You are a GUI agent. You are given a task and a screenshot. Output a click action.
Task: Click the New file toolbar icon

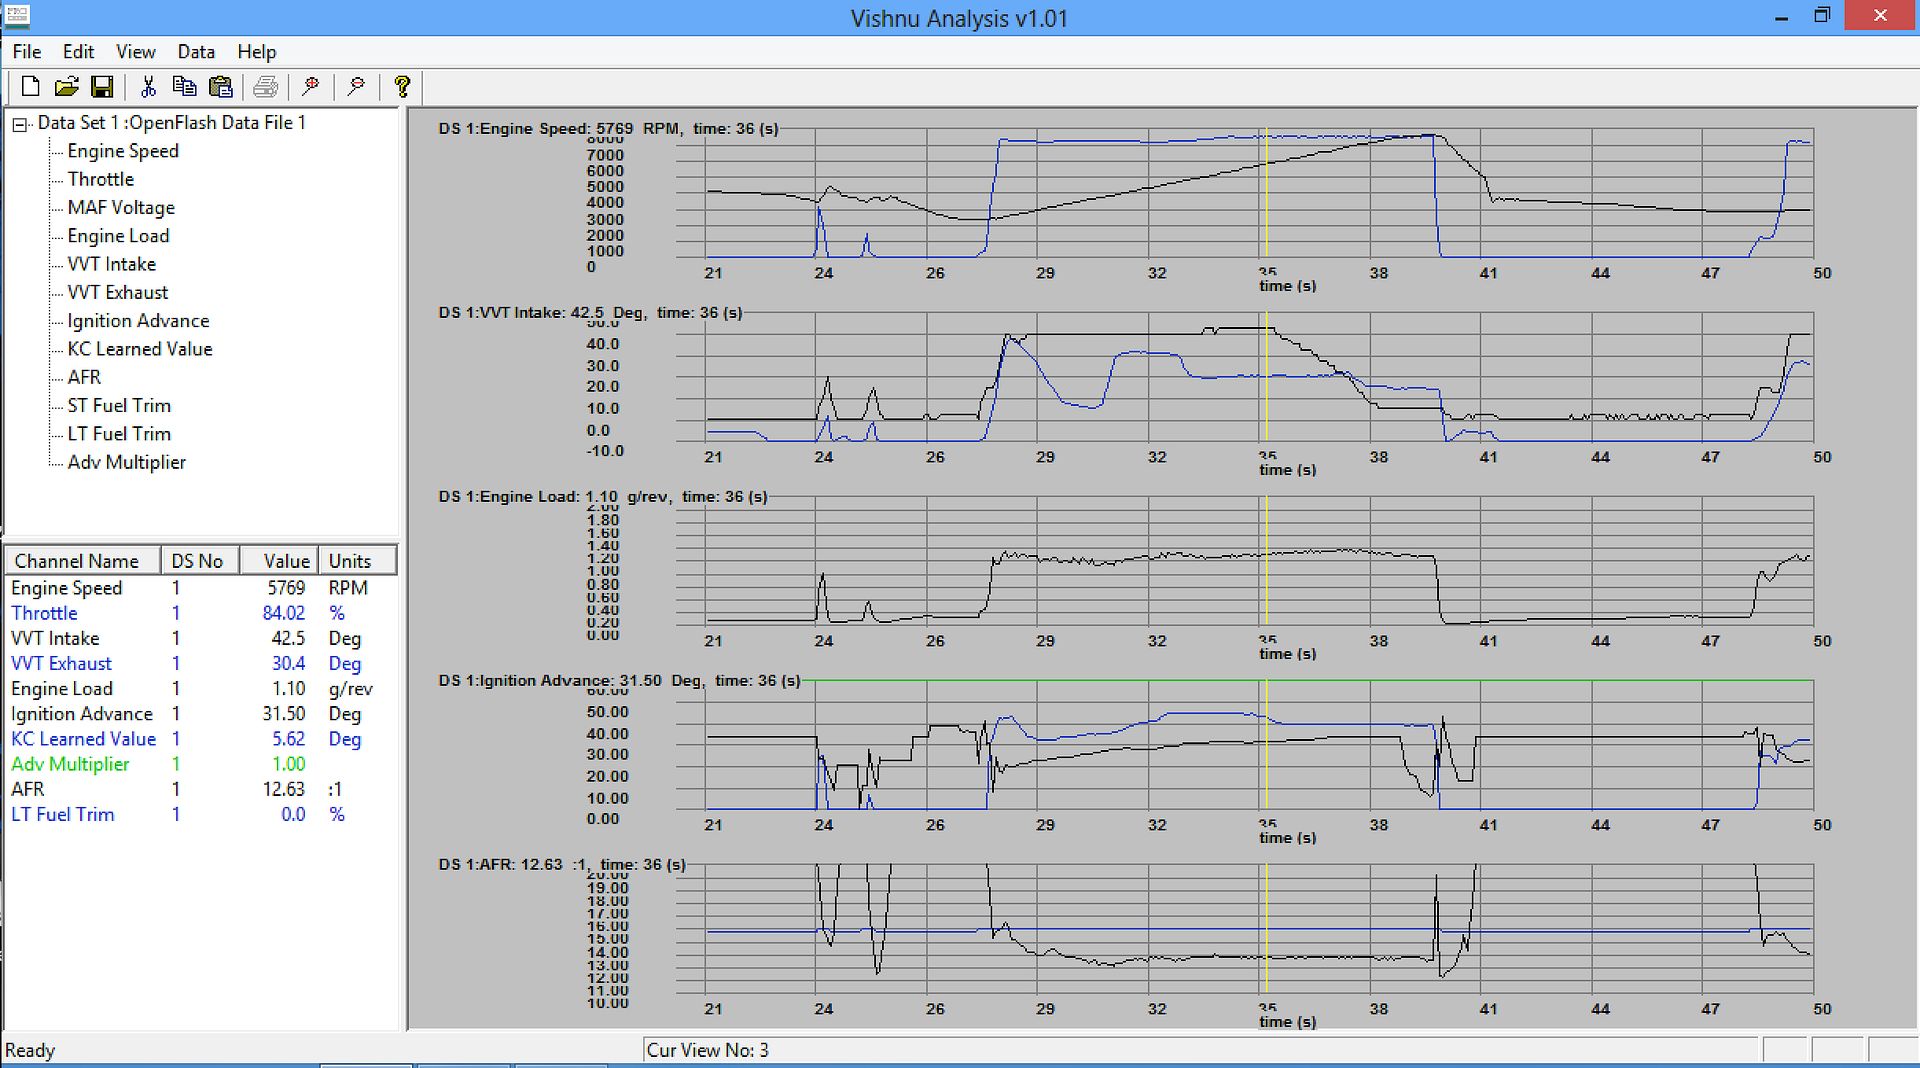(x=30, y=87)
